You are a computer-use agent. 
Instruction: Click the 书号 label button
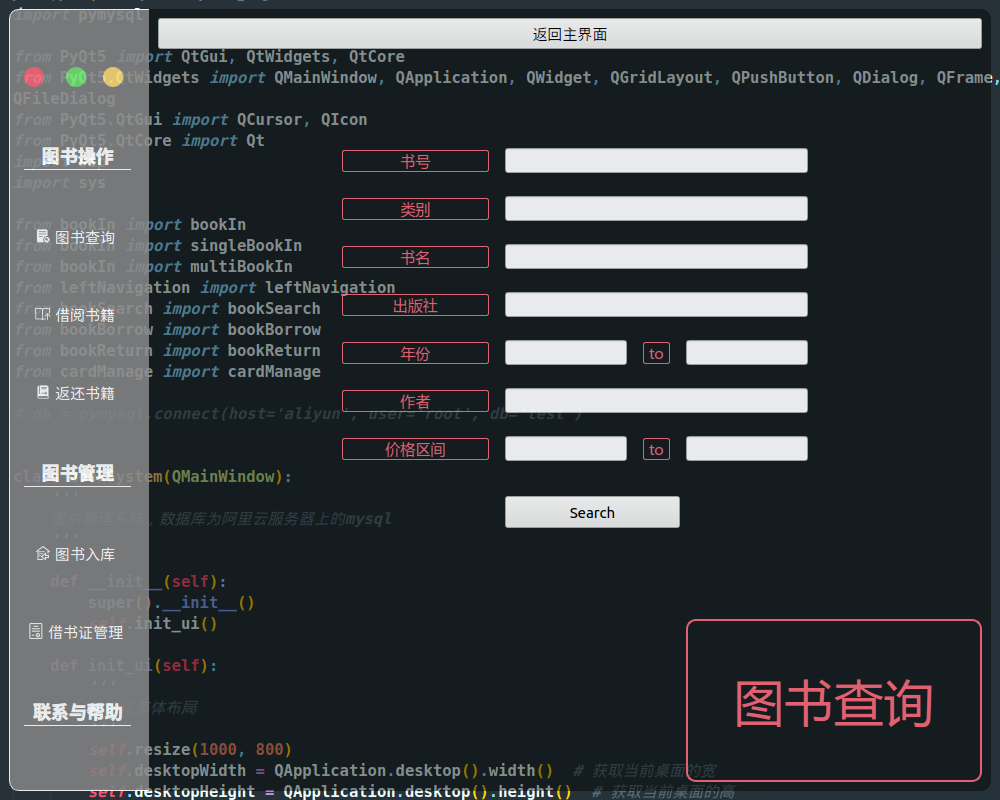pyautogui.click(x=415, y=160)
